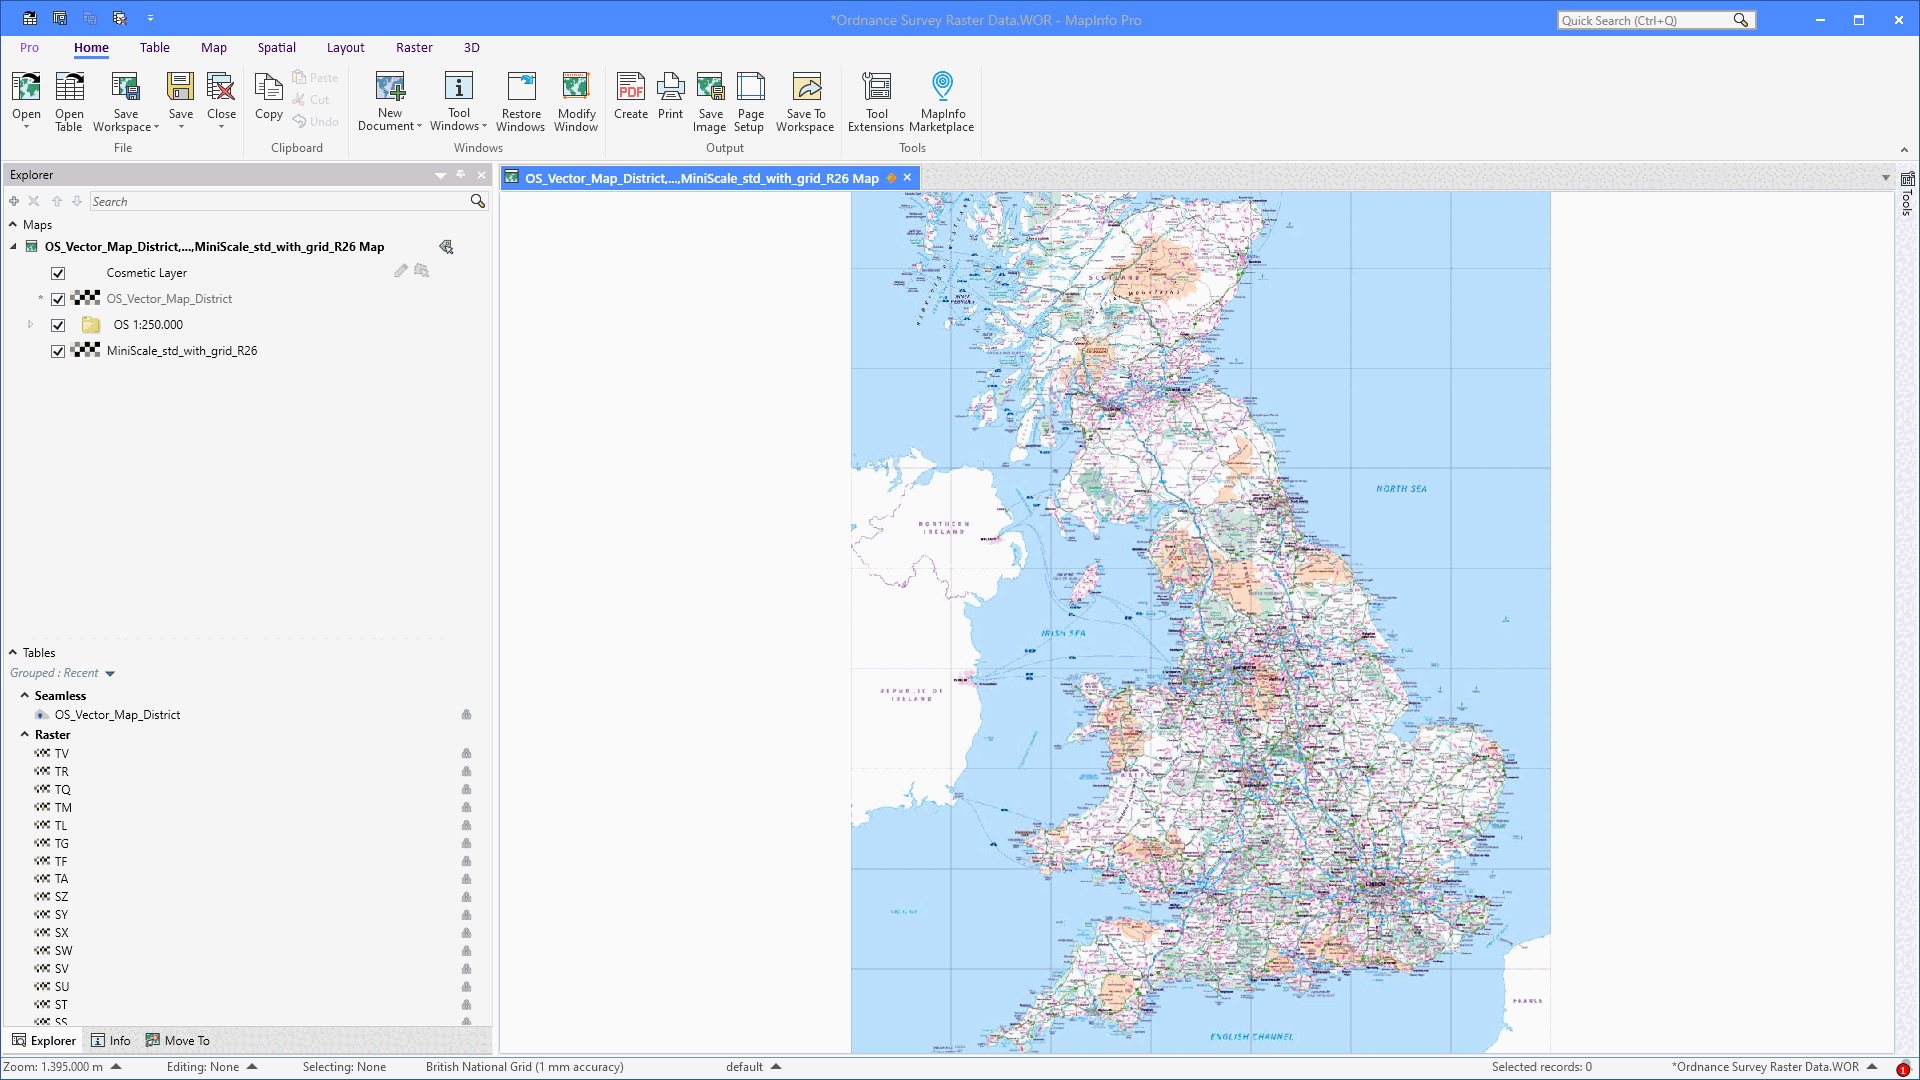Toggle OS_Vector_Map_District layer checkbox
The image size is (1920, 1080).
[x=58, y=299]
